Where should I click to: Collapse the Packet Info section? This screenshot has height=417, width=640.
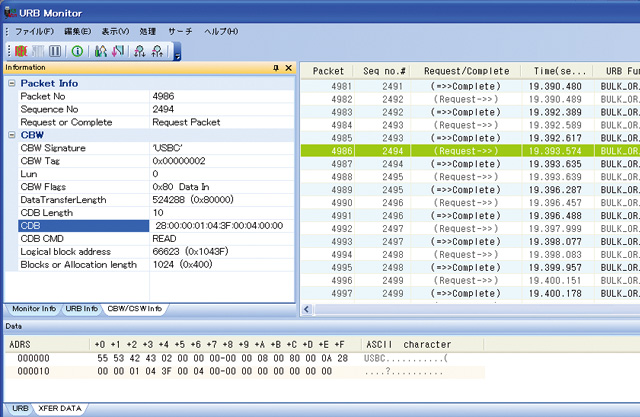12,83
